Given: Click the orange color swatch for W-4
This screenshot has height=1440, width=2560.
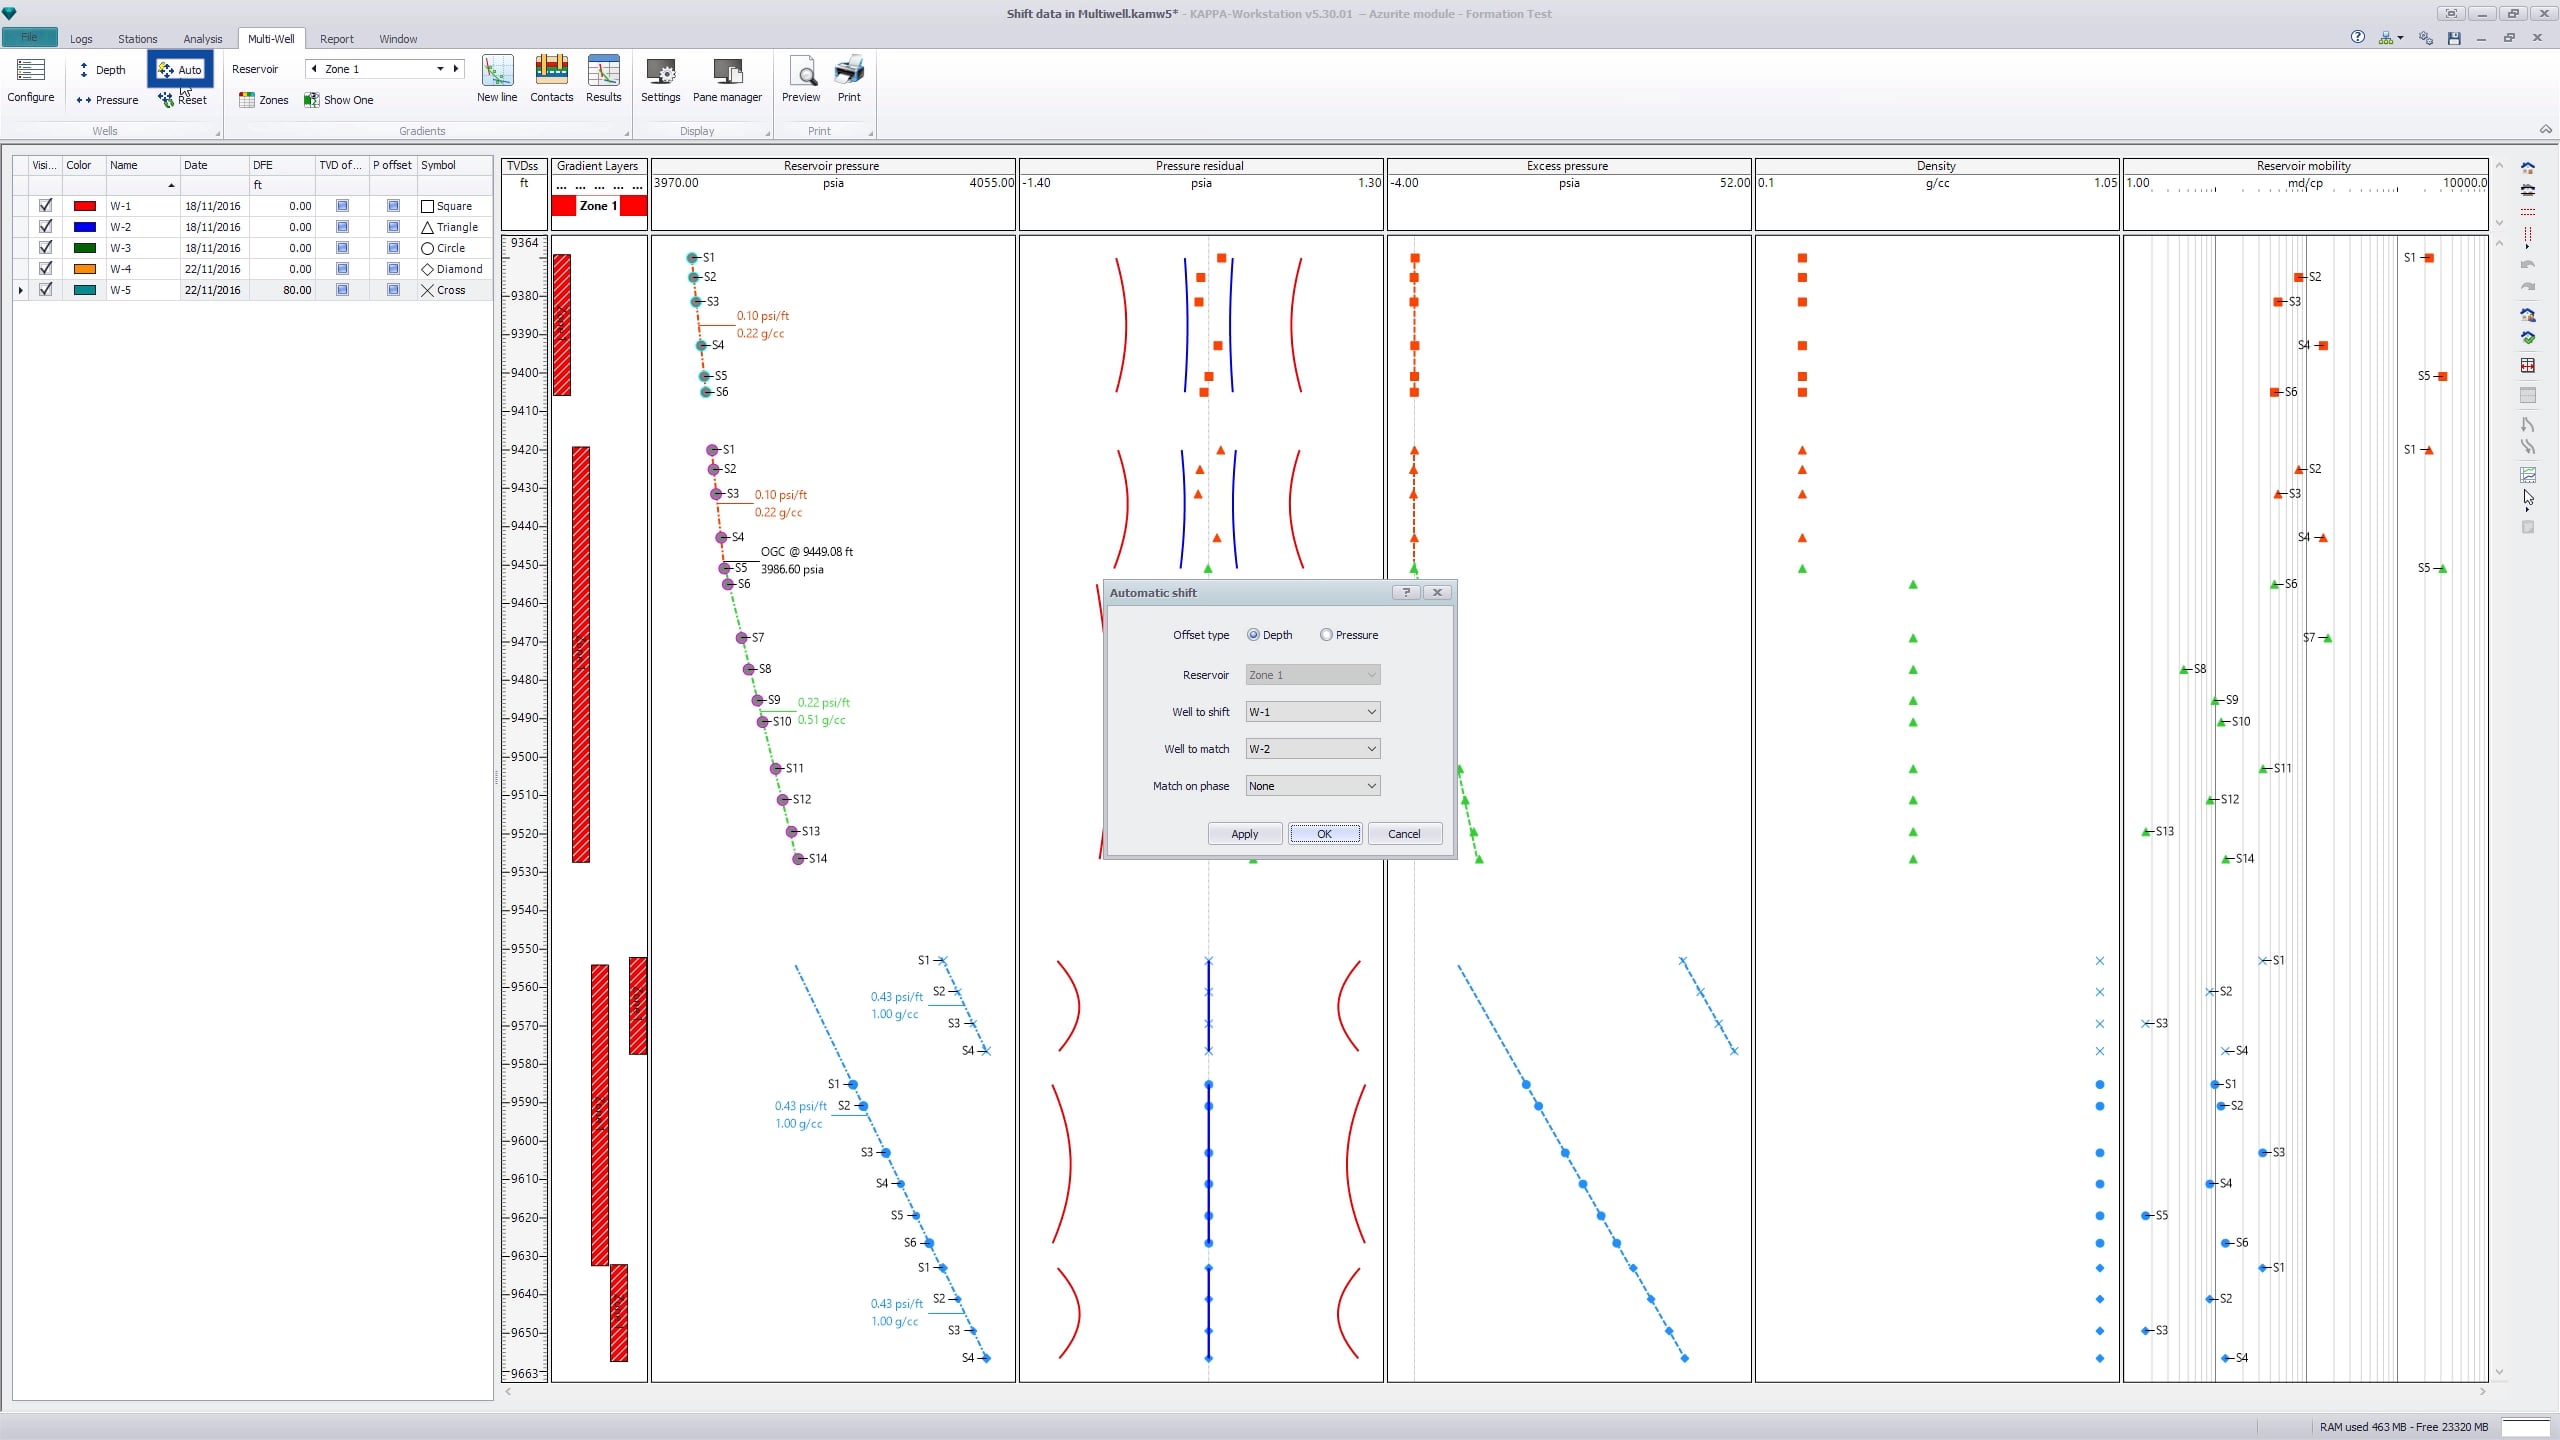Looking at the screenshot, I should (x=85, y=269).
